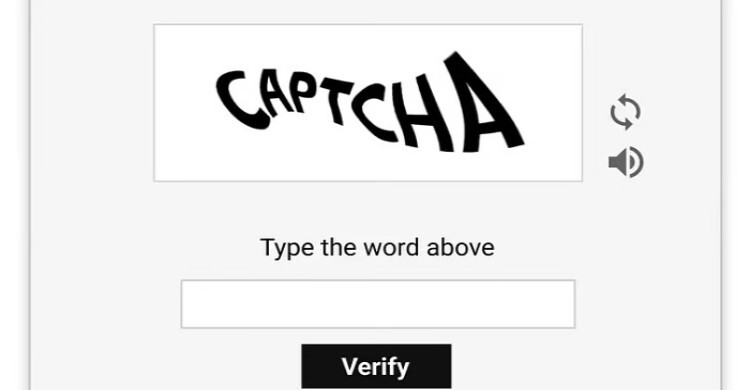Click the word 'Verify' on the dark button
The height and width of the screenshot is (390, 750).
pos(375,367)
